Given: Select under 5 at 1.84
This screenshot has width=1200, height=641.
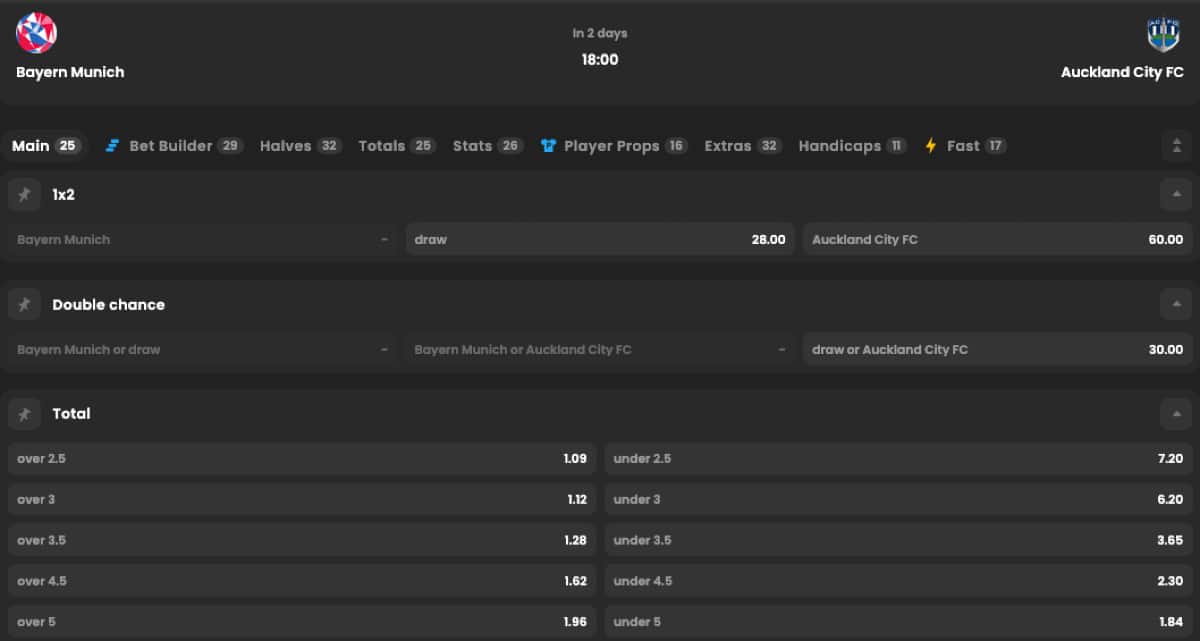Looking at the screenshot, I should pyautogui.click(x=898, y=622).
